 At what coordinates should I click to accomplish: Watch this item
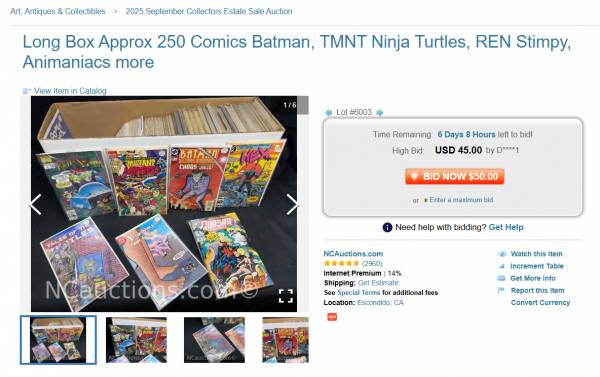tap(536, 254)
